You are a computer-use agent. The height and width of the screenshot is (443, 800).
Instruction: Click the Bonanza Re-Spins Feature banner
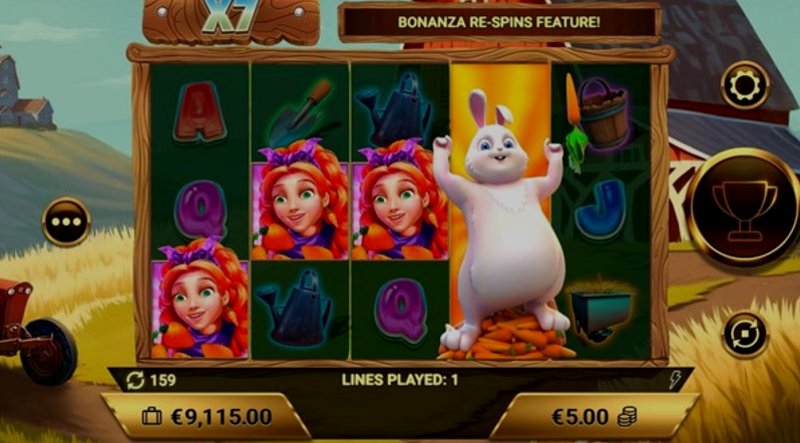click(499, 22)
